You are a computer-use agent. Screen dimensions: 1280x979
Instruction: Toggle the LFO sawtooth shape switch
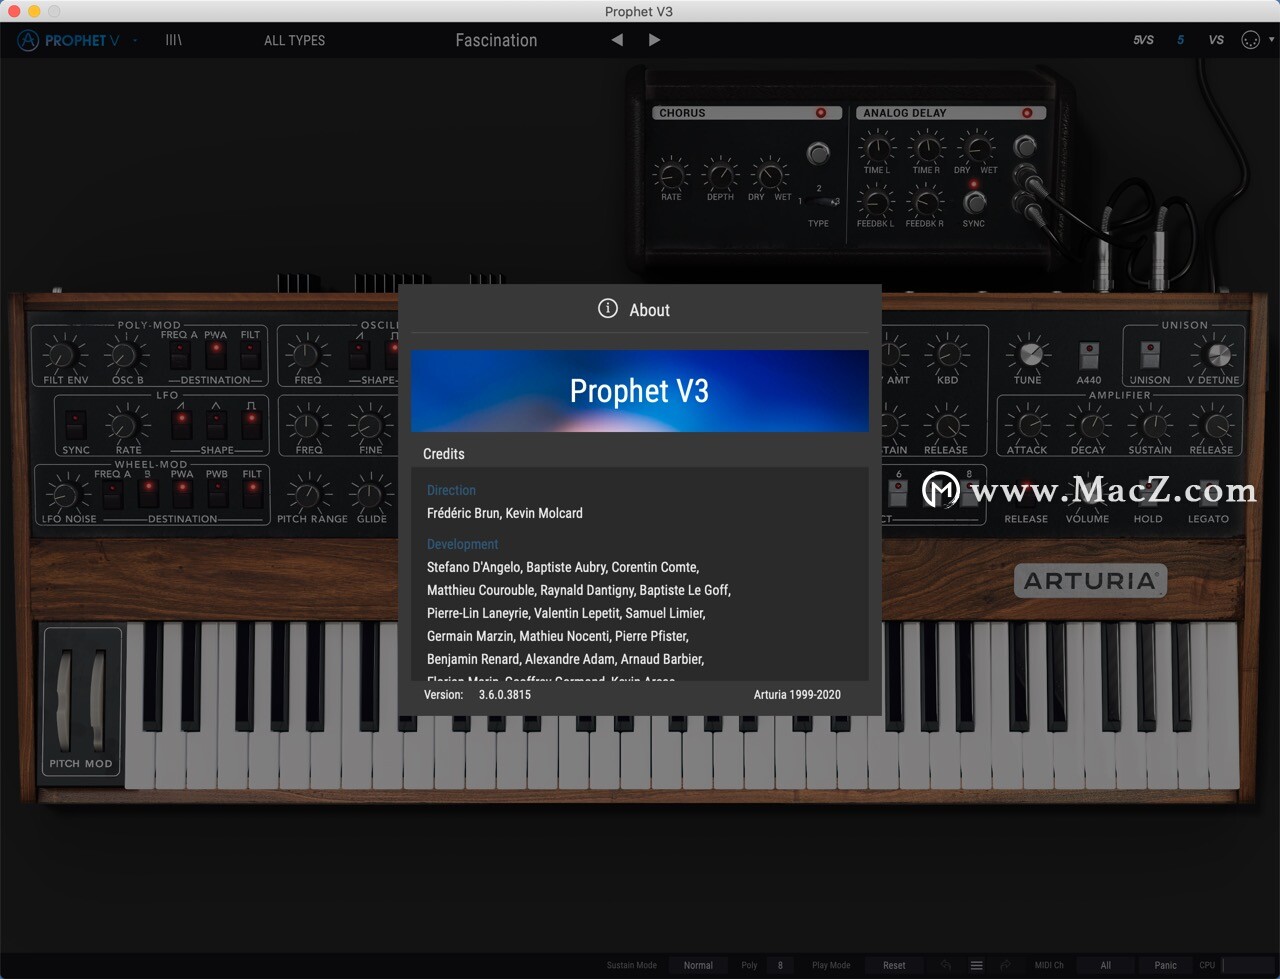pyautogui.click(x=181, y=424)
